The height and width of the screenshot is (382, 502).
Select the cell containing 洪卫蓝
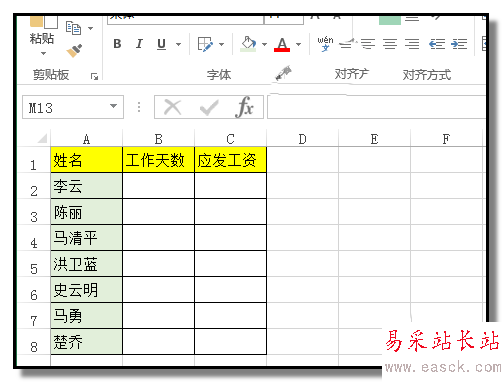coord(86,264)
